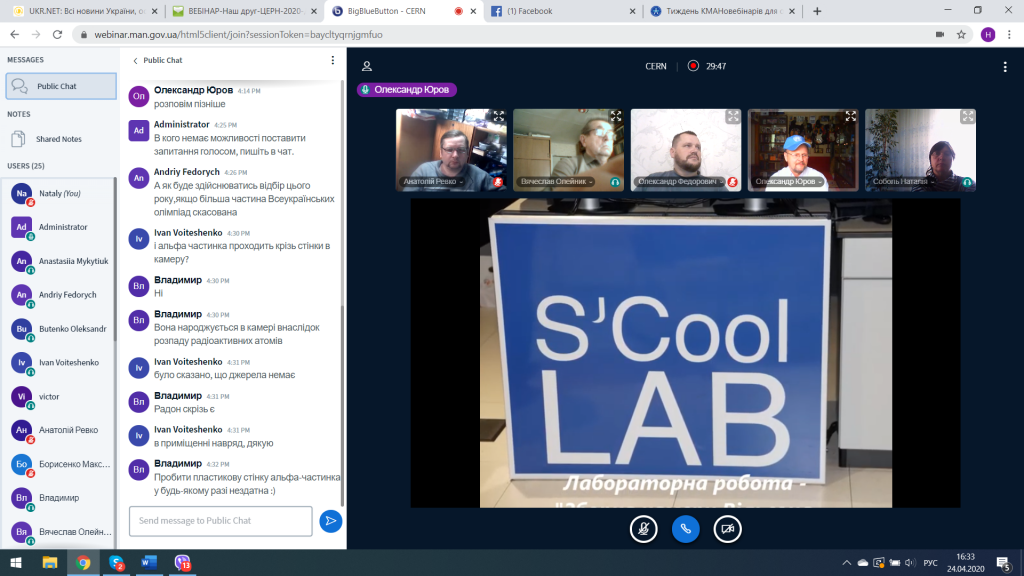Open a new browser tab
The height and width of the screenshot is (576, 1024).
[x=817, y=11]
